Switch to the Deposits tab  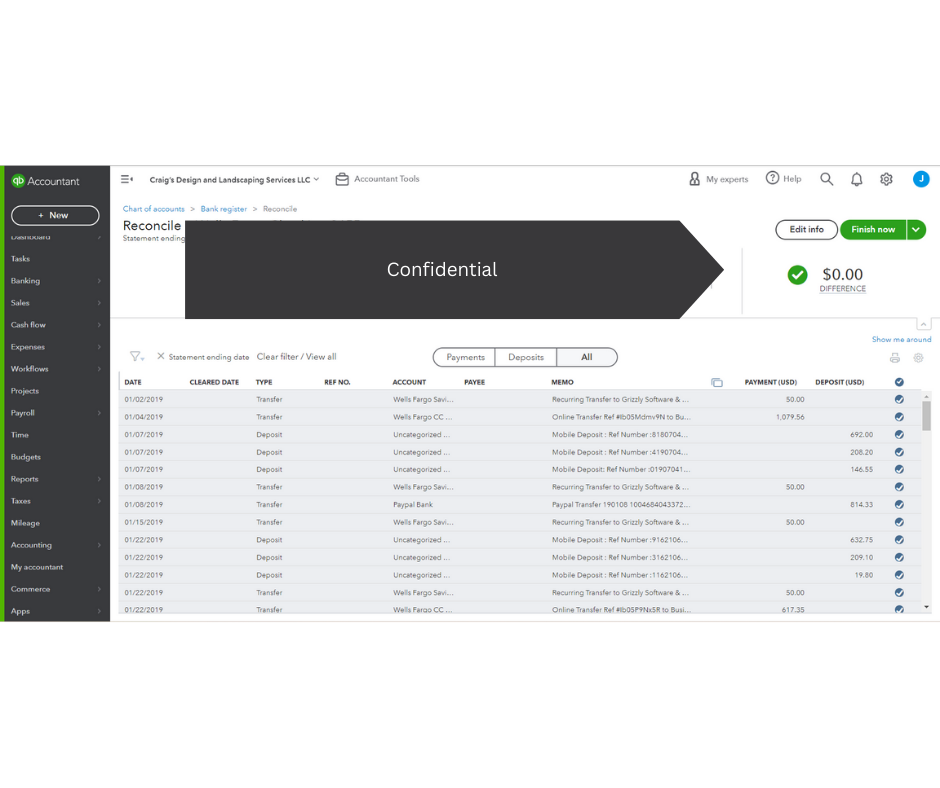pos(526,357)
